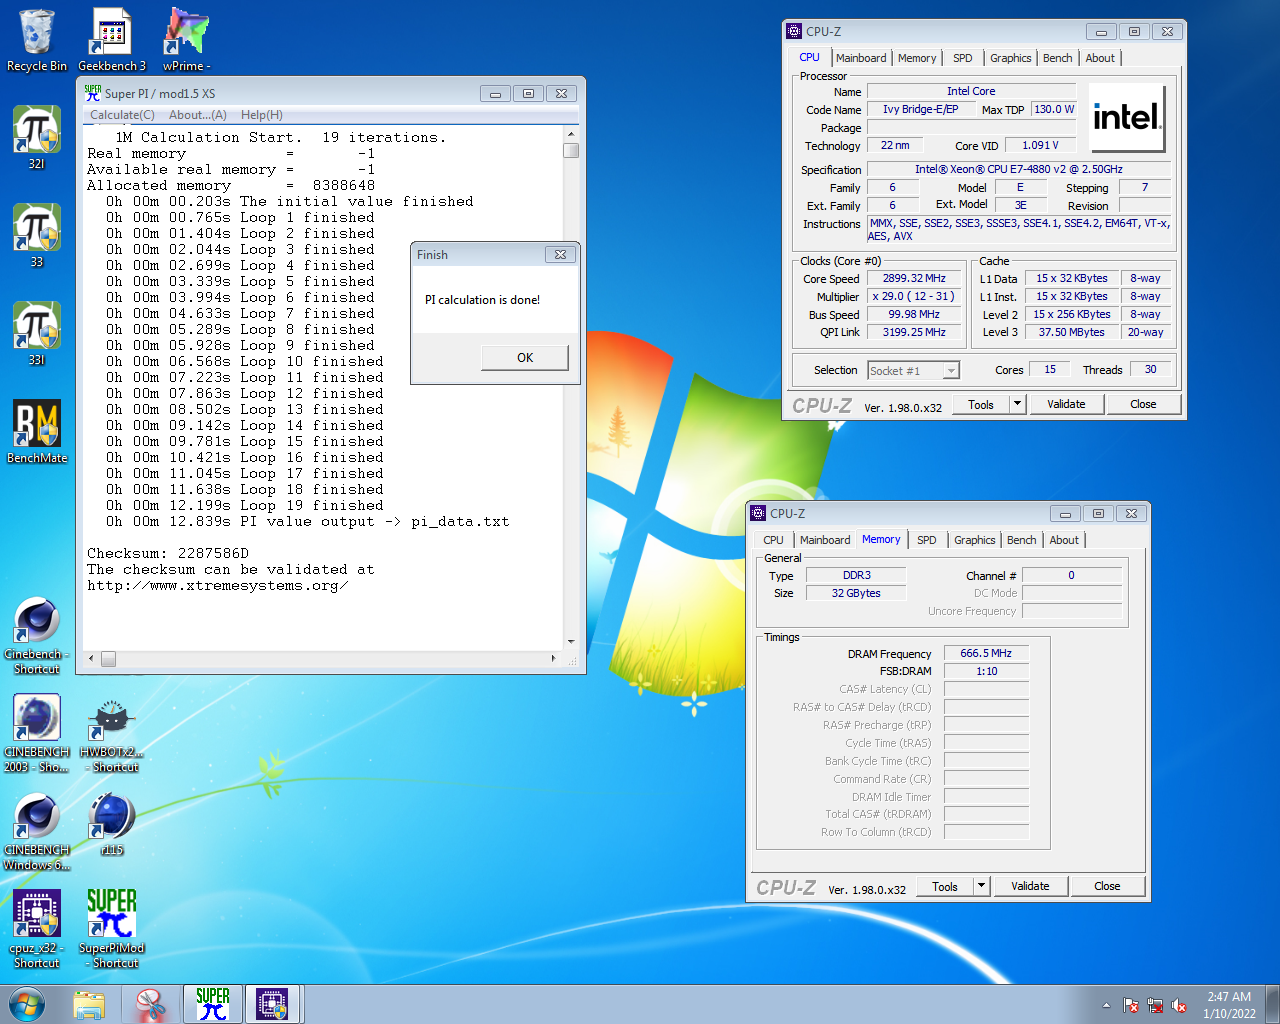Open Windows Explorer from the taskbar
Viewport: 1280px width, 1024px height.
tap(89, 1004)
